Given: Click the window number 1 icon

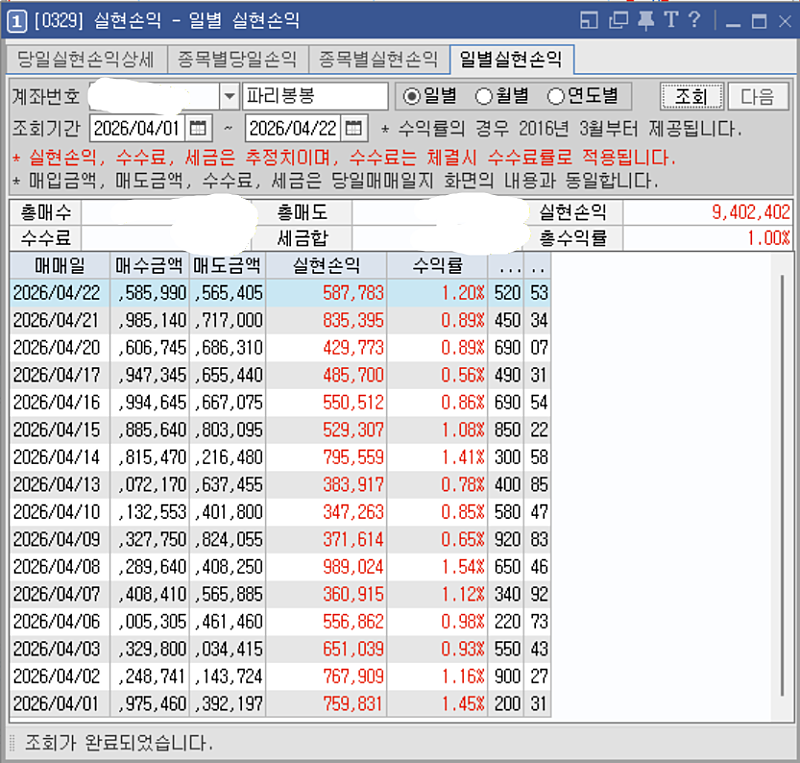Looking at the screenshot, I should point(17,20).
